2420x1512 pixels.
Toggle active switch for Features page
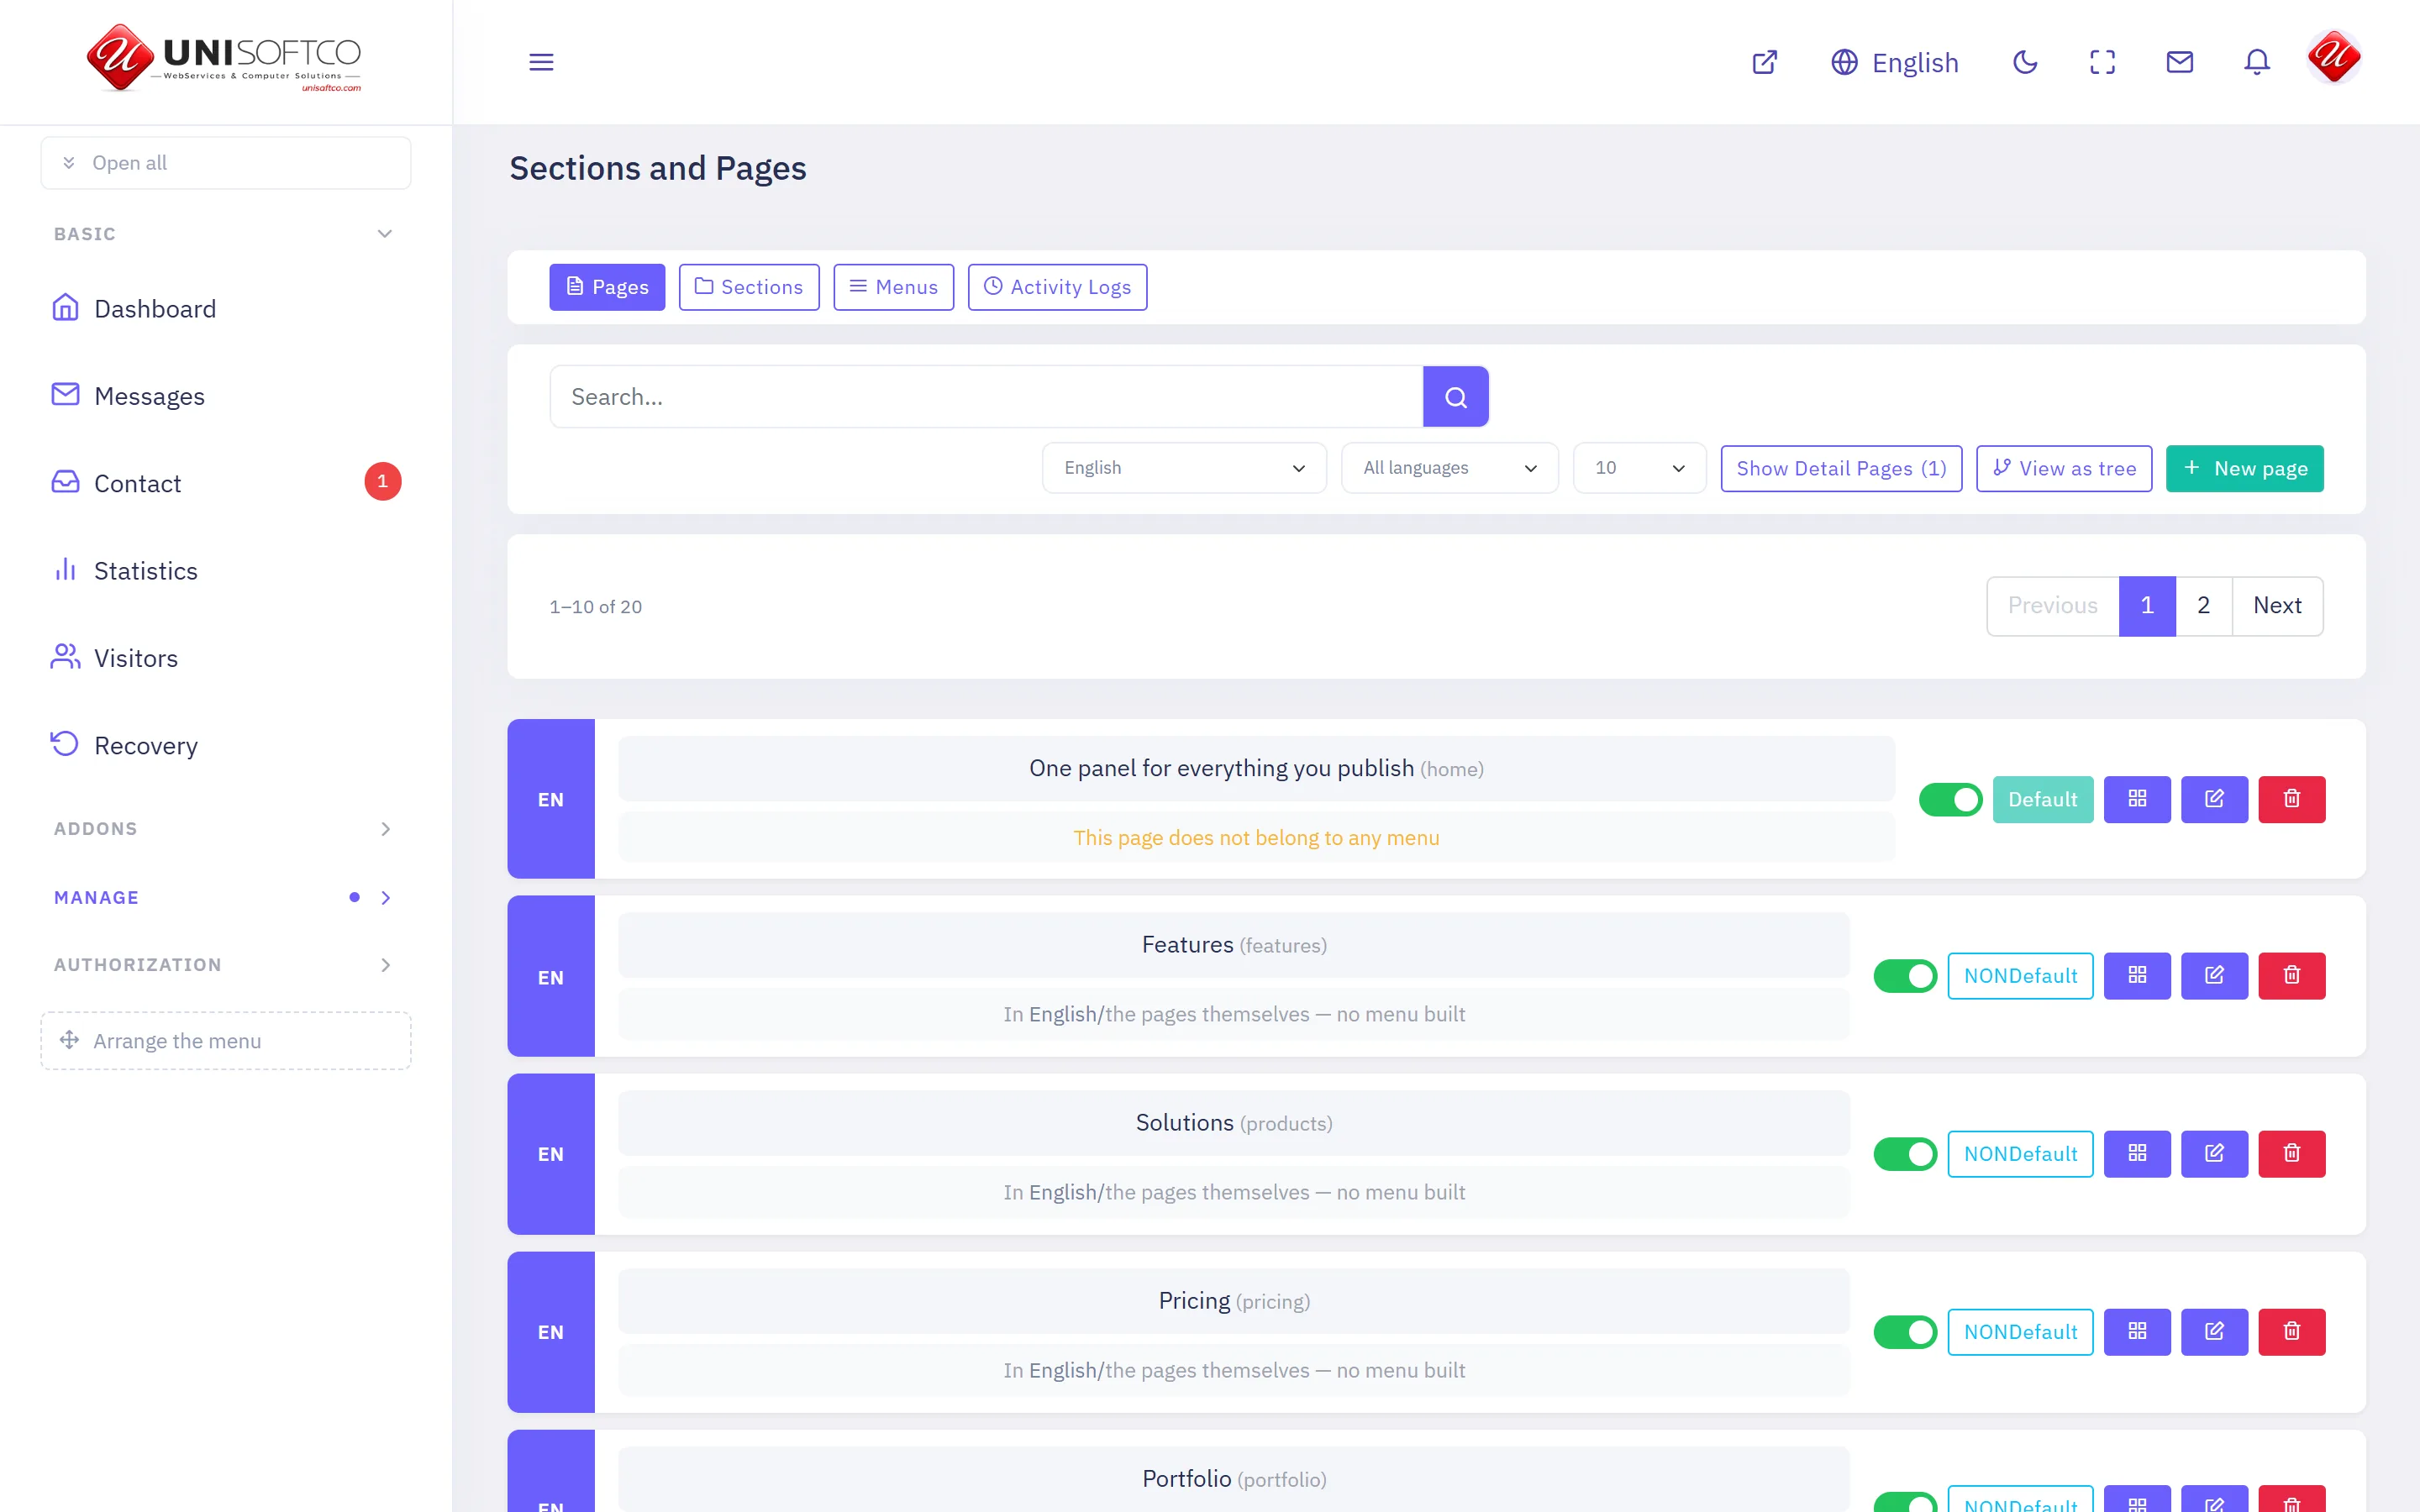[1905, 976]
